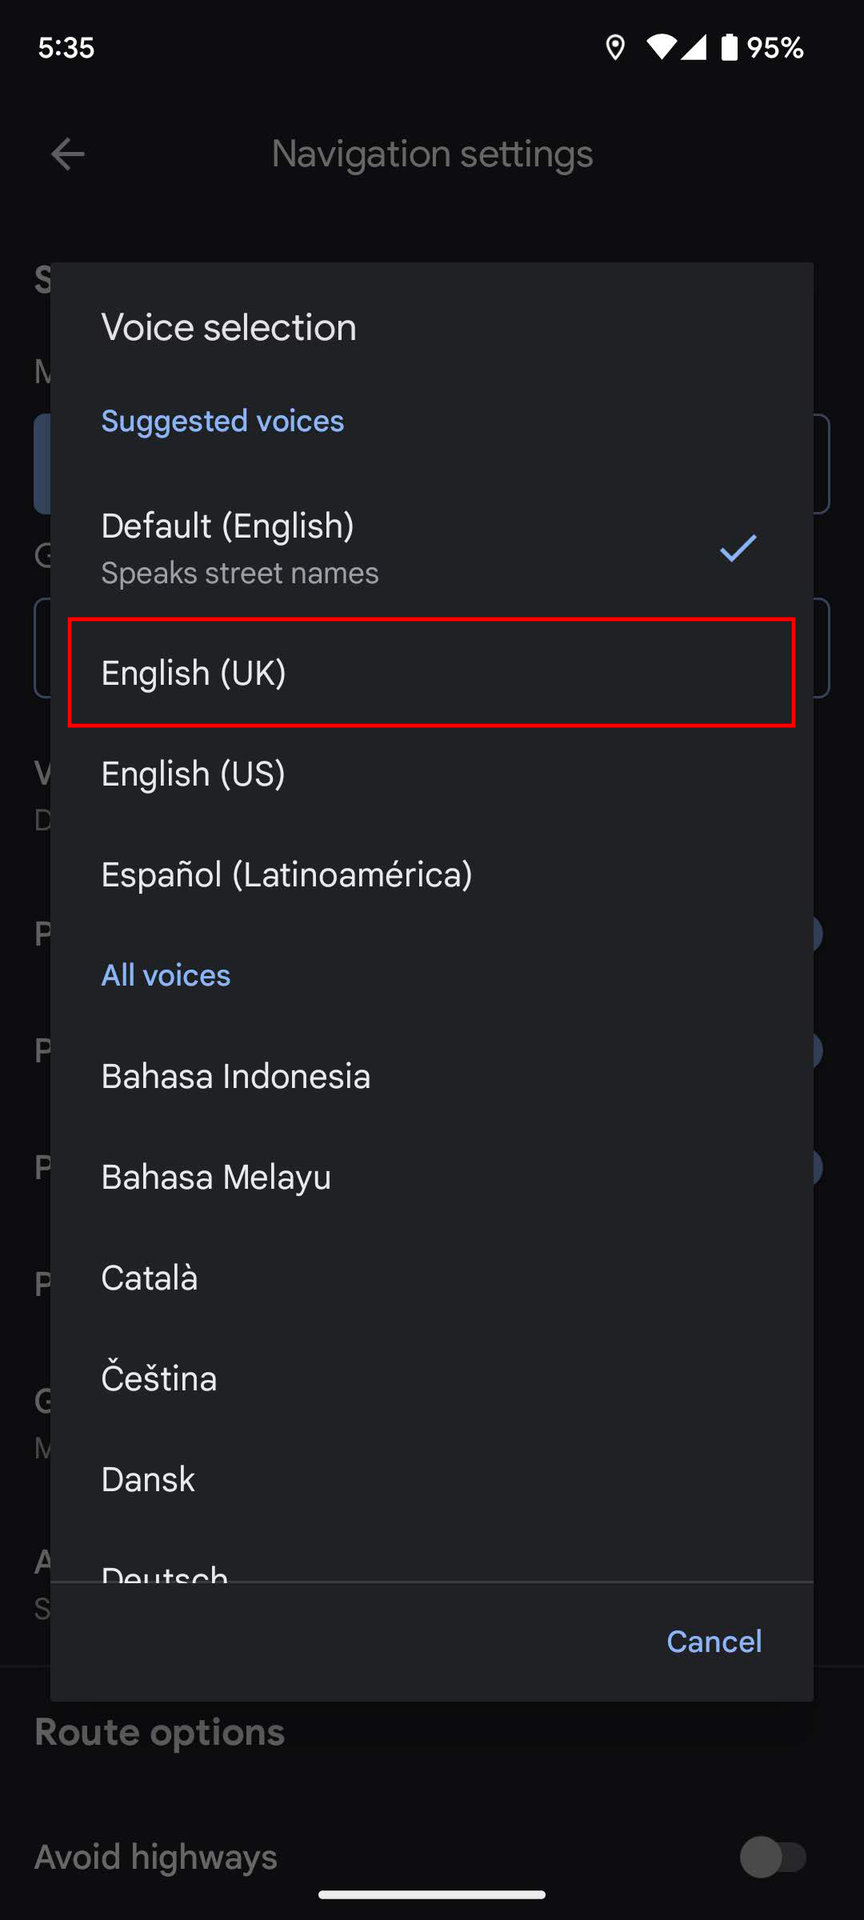Tap the battery status icon

tap(730, 47)
